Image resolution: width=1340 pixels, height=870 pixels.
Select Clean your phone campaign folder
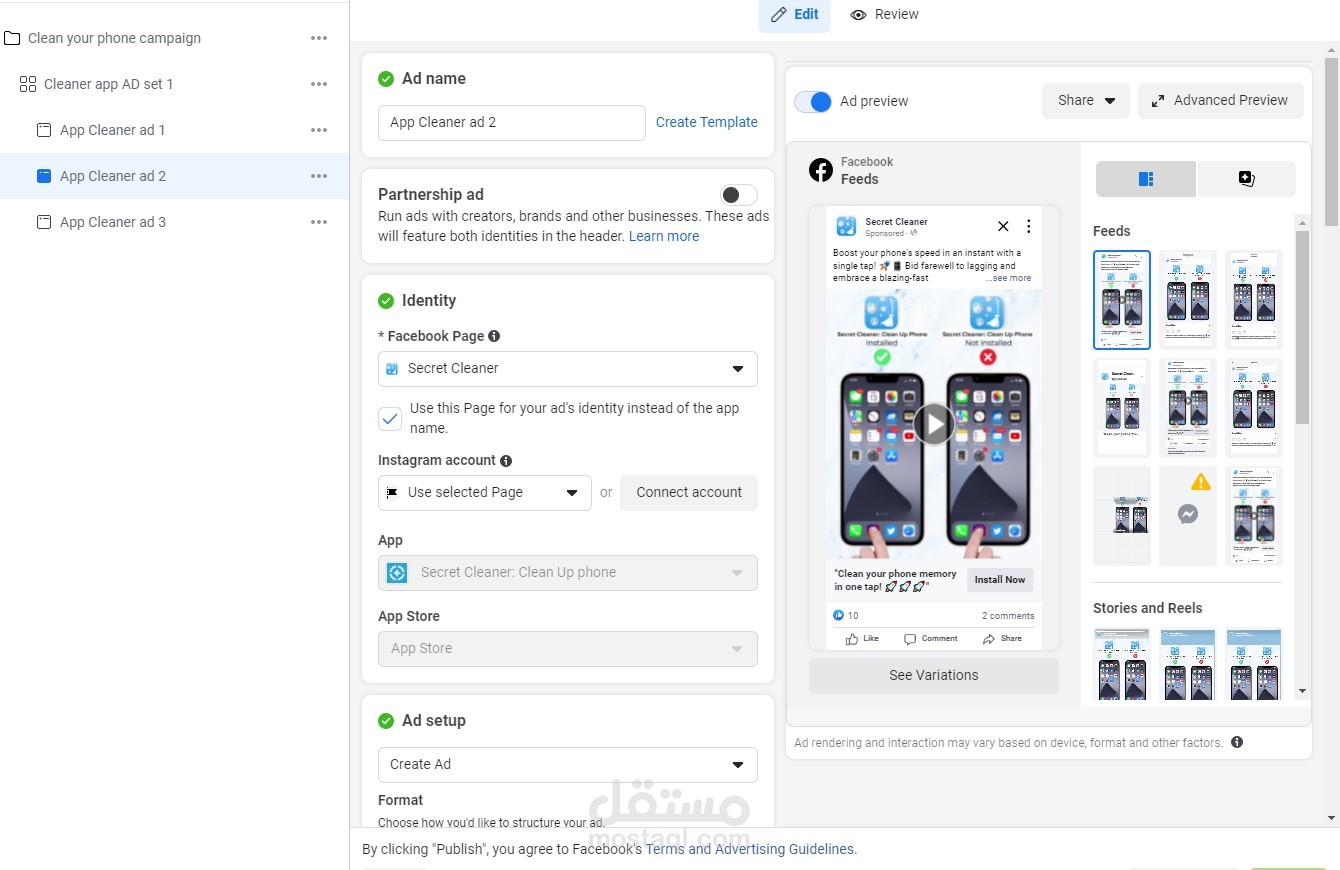(x=114, y=38)
